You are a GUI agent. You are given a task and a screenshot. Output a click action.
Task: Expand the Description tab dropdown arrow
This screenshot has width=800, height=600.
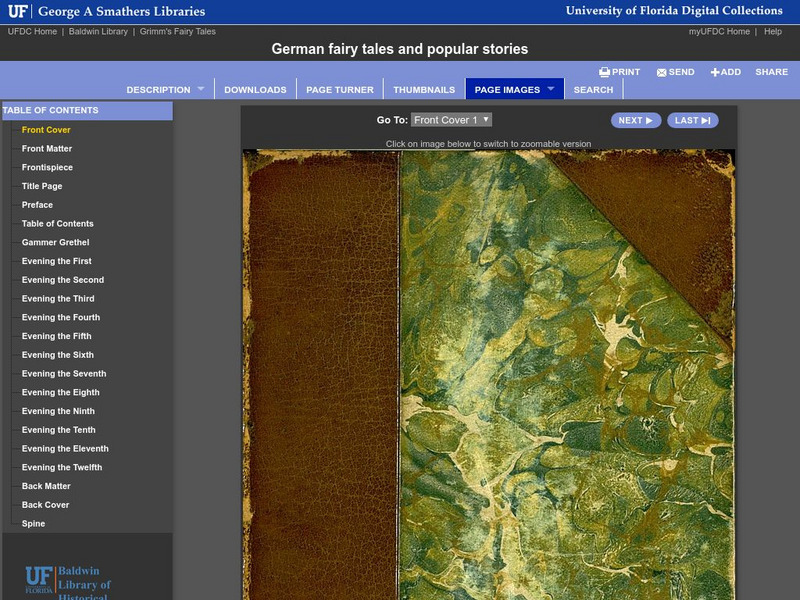point(200,89)
